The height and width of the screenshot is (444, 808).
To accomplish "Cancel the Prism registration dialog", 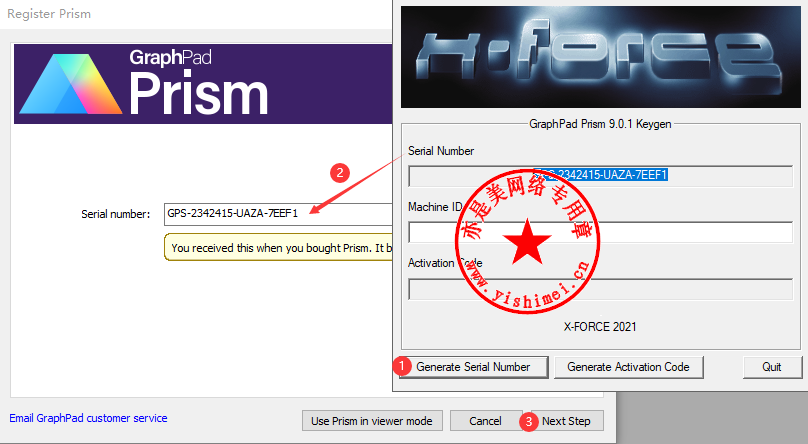I will [x=485, y=421].
